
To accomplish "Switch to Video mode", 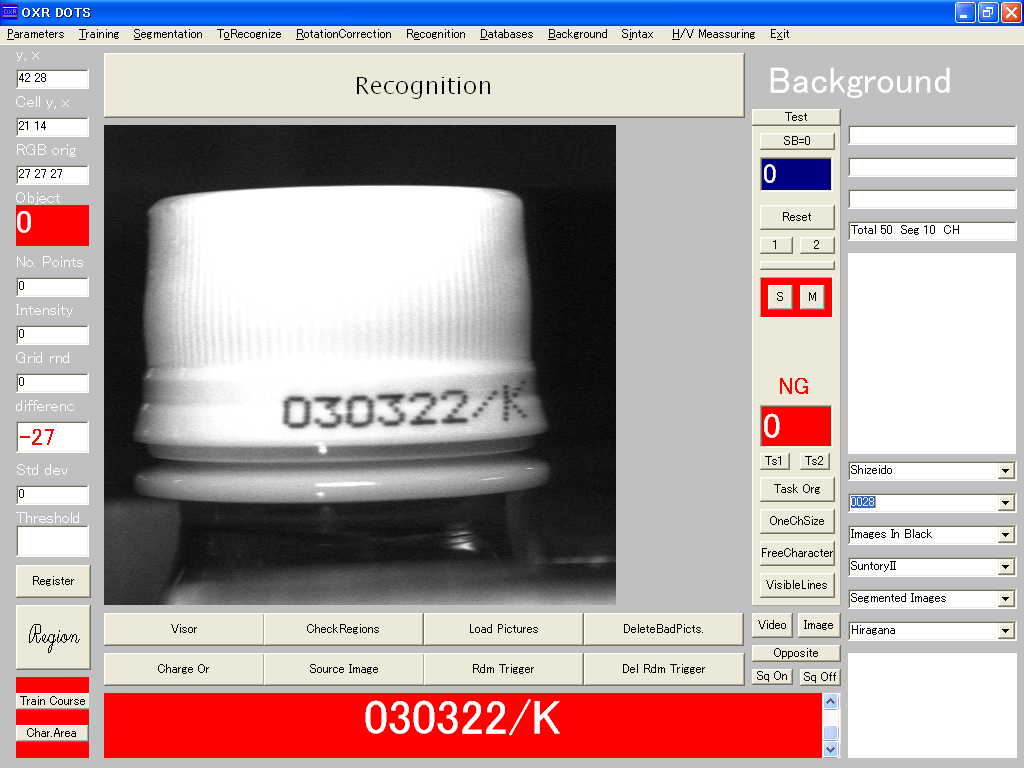I will [x=772, y=625].
